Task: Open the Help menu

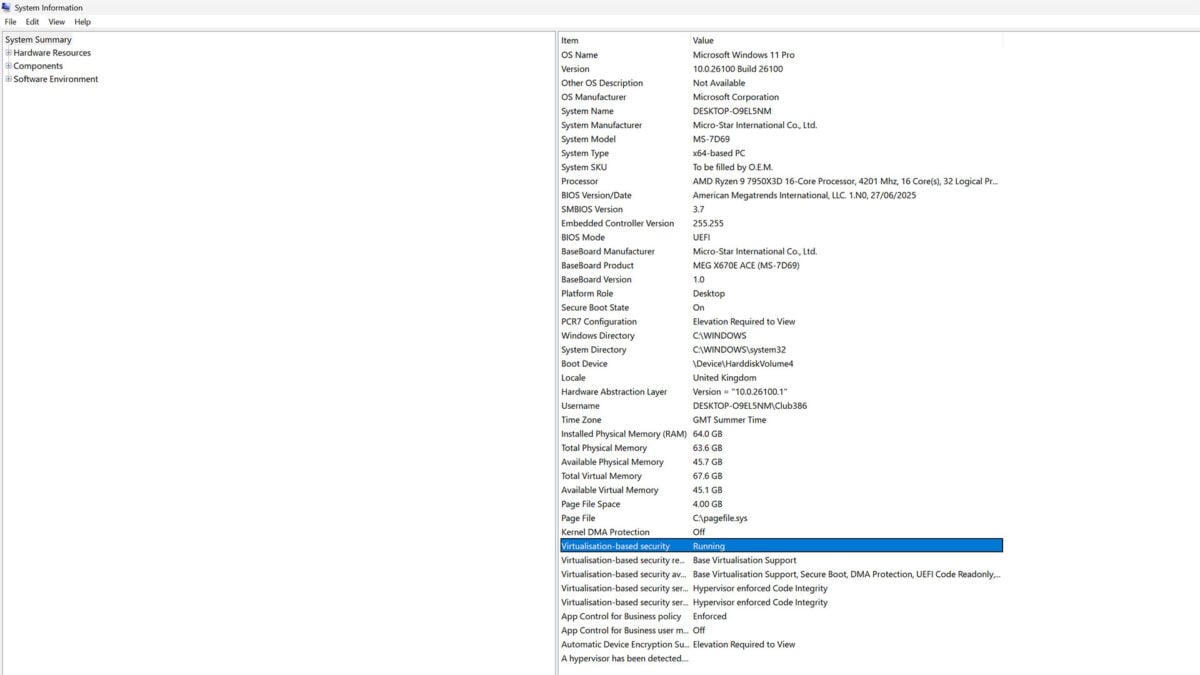Action: [82, 22]
